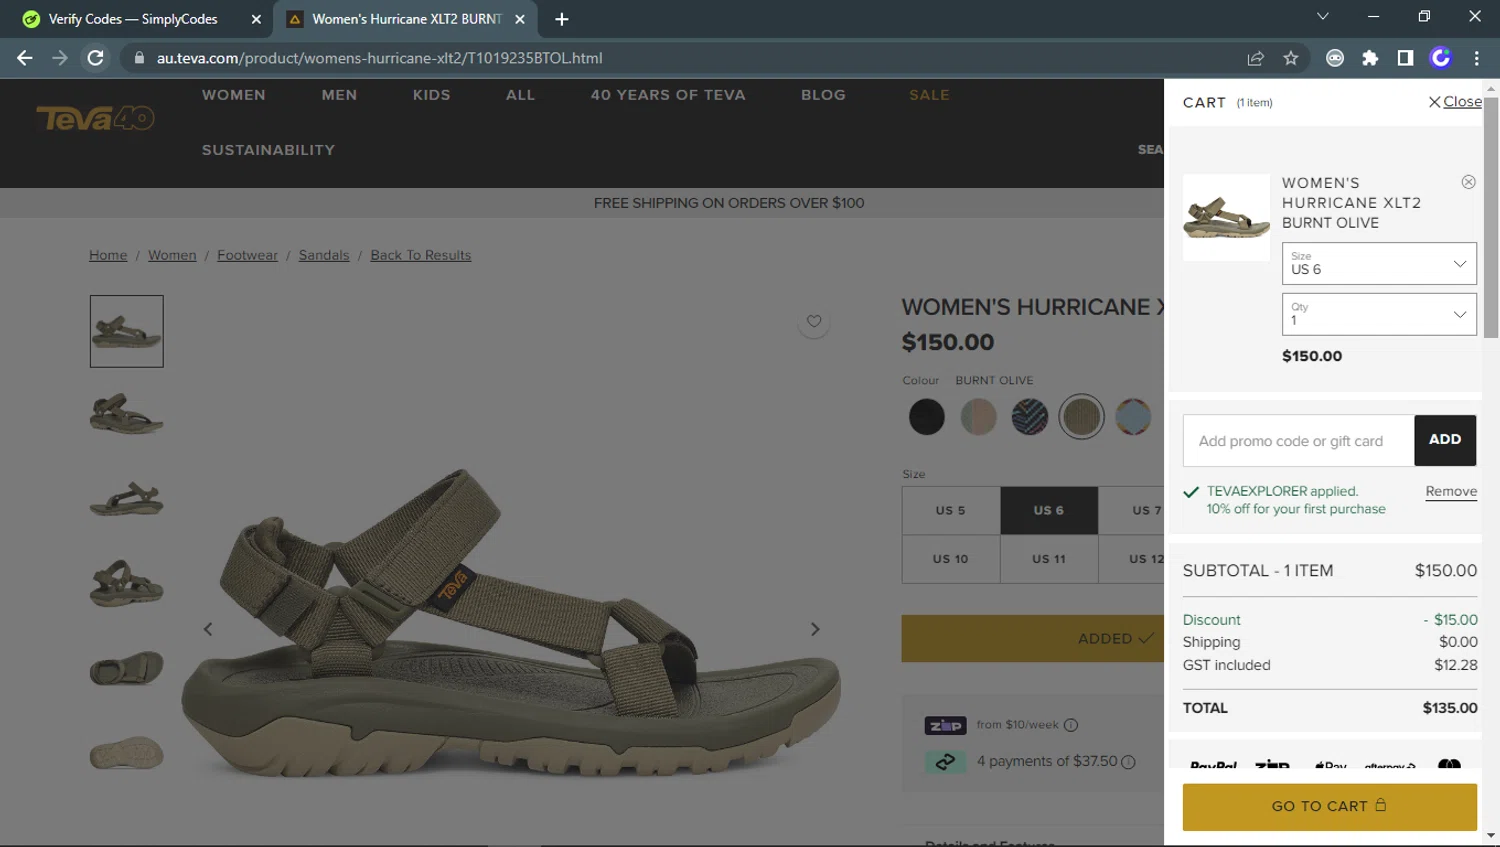Select size US 12
Viewport: 1500px width, 847px height.
pyautogui.click(x=1132, y=559)
